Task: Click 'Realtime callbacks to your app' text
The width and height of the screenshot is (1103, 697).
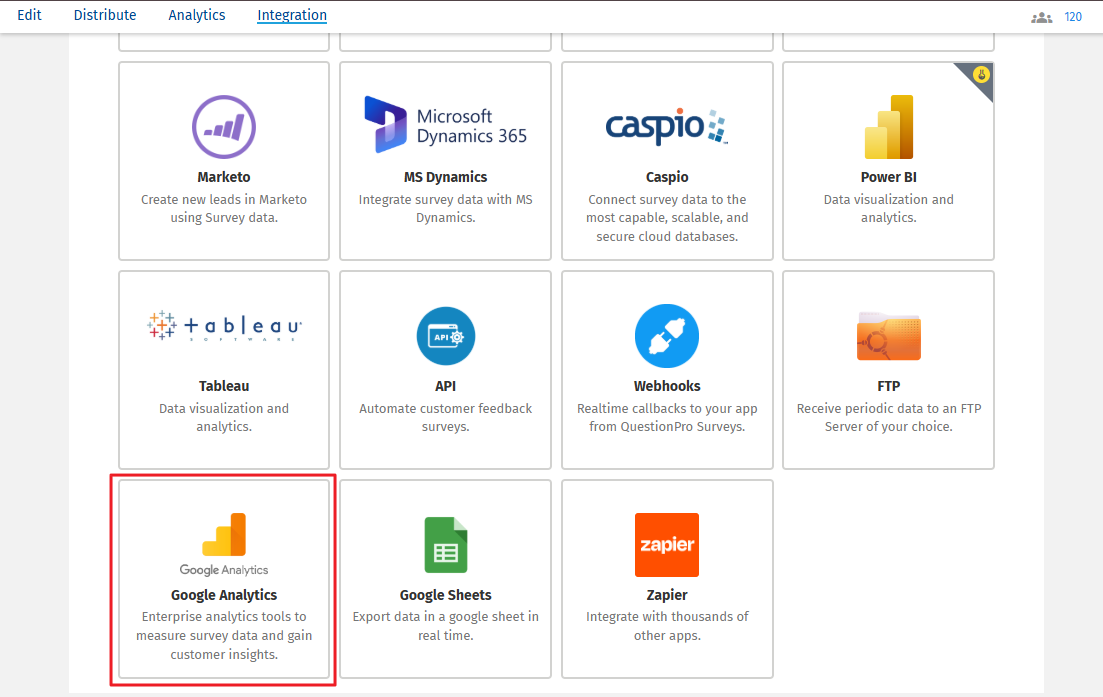Action: click(x=667, y=417)
